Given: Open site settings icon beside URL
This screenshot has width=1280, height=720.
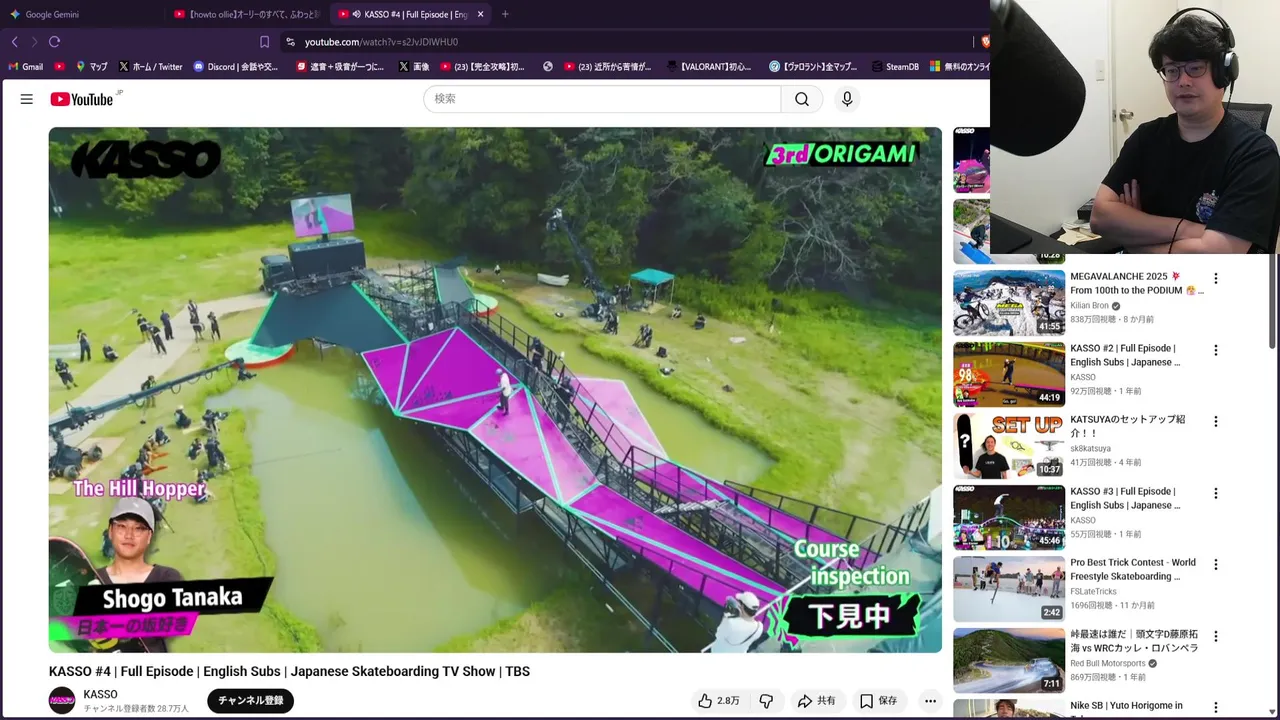Looking at the screenshot, I should tap(290, 42).
